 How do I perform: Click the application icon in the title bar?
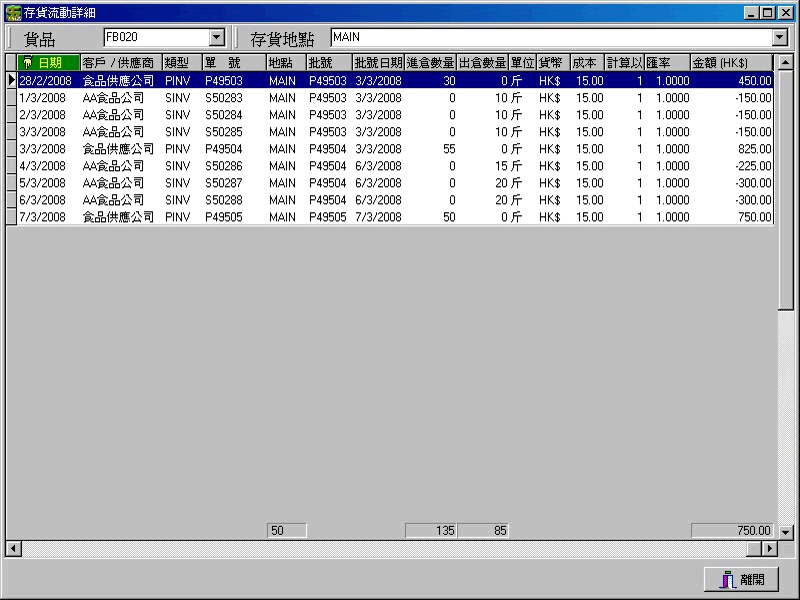click(12, 12)
